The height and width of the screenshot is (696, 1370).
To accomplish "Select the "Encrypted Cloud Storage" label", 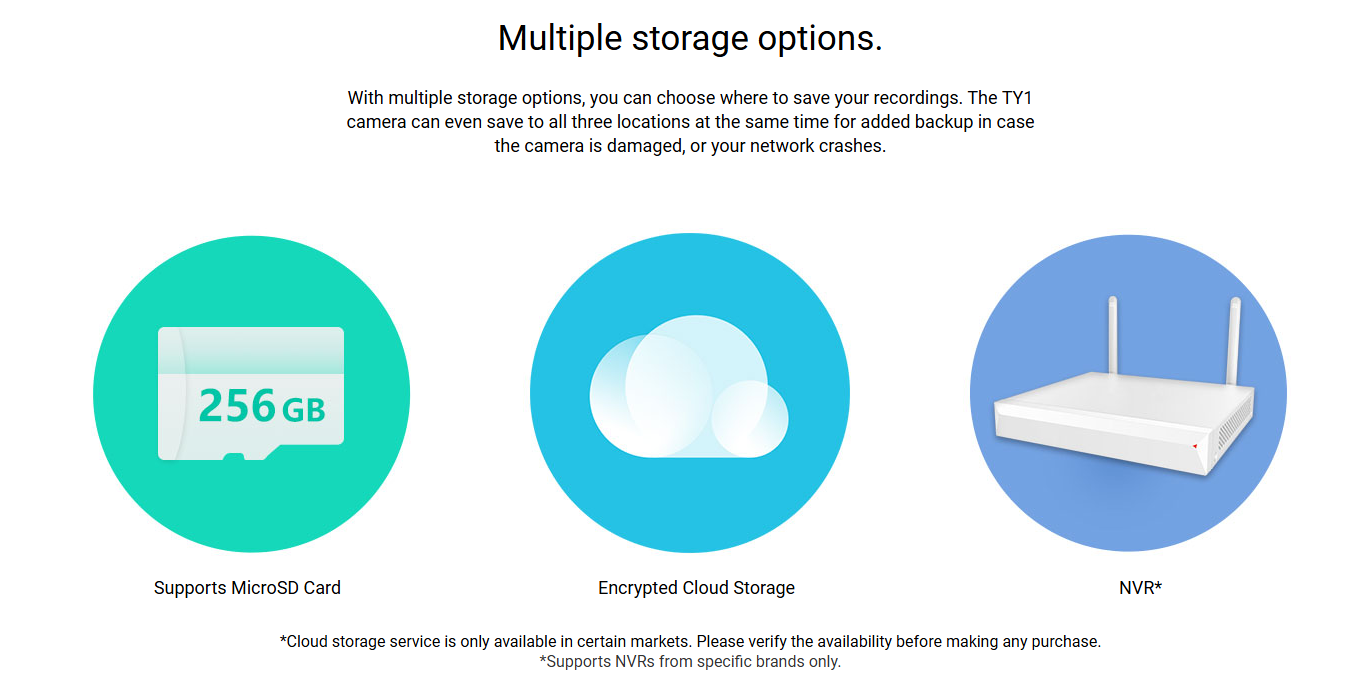I will pyautogui.click(x=696, y=588).
